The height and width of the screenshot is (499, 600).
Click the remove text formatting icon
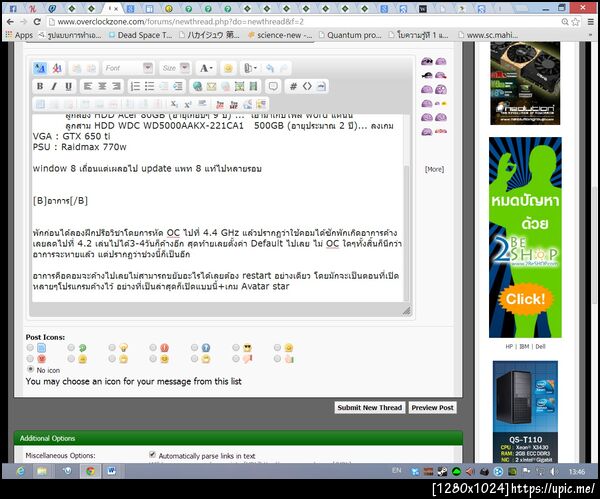[57, 68]
